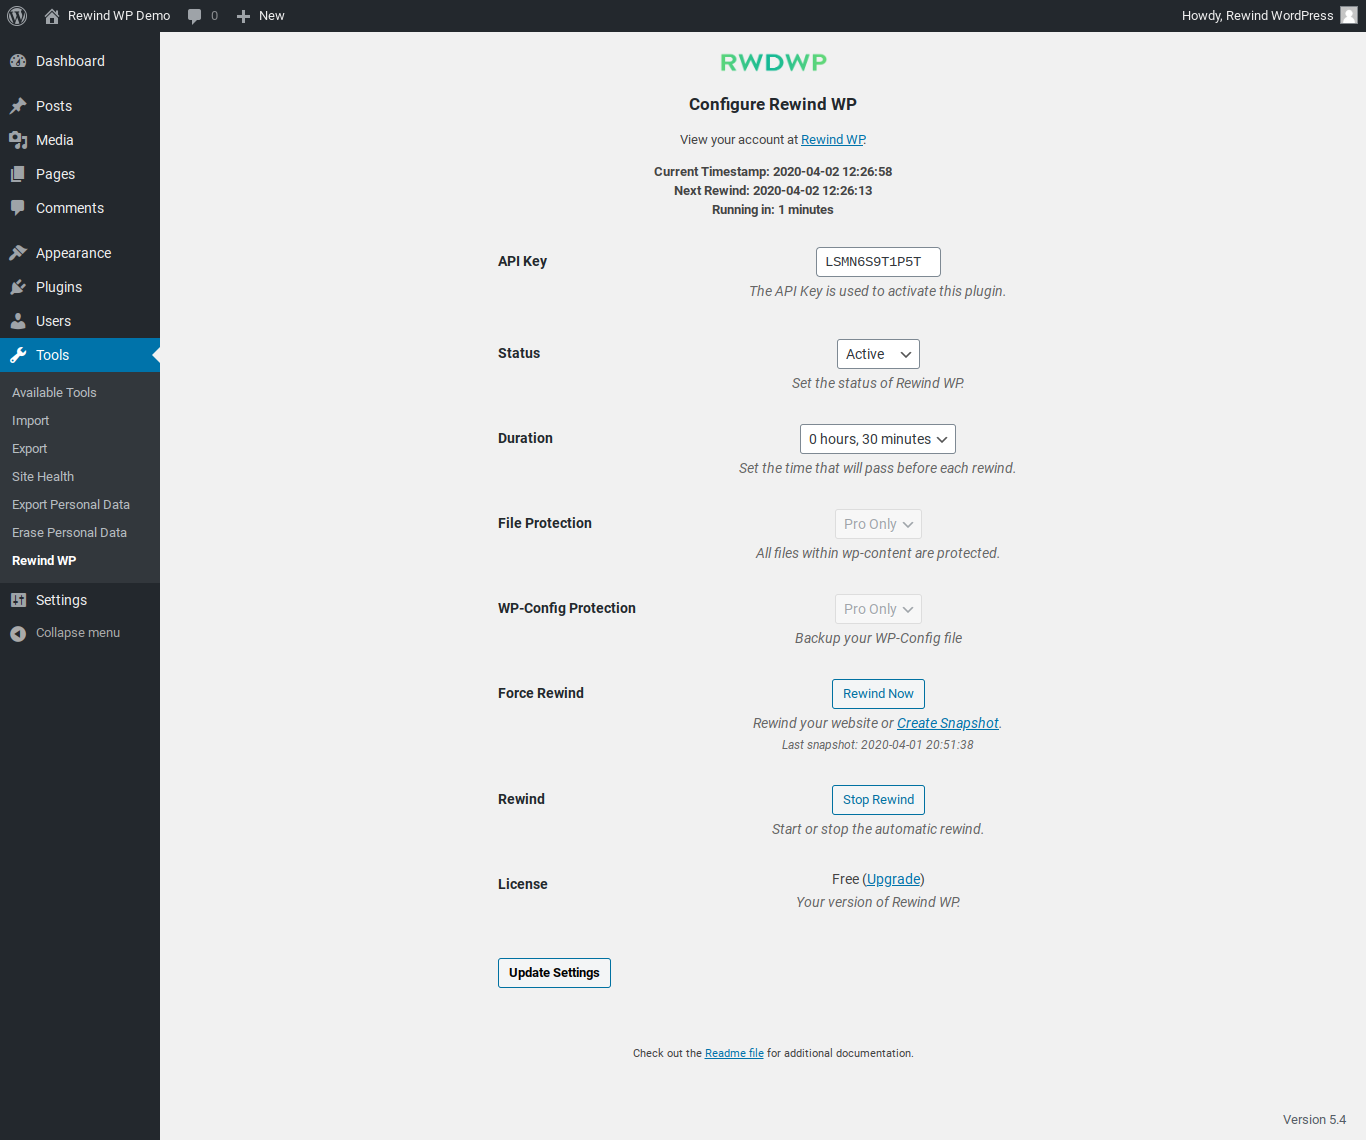Click the RWDWP logo
The height and width of the screenshot is (1140, 1366).
tap(773, 62)
